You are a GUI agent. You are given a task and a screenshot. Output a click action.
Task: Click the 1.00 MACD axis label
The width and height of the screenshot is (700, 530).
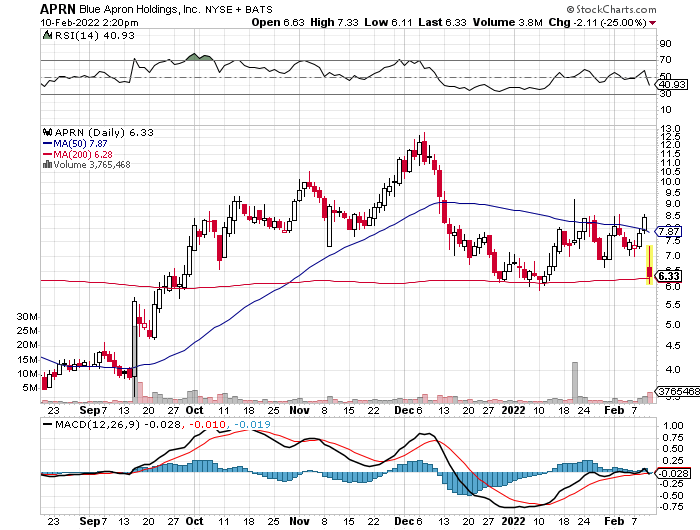coord(673,426)
